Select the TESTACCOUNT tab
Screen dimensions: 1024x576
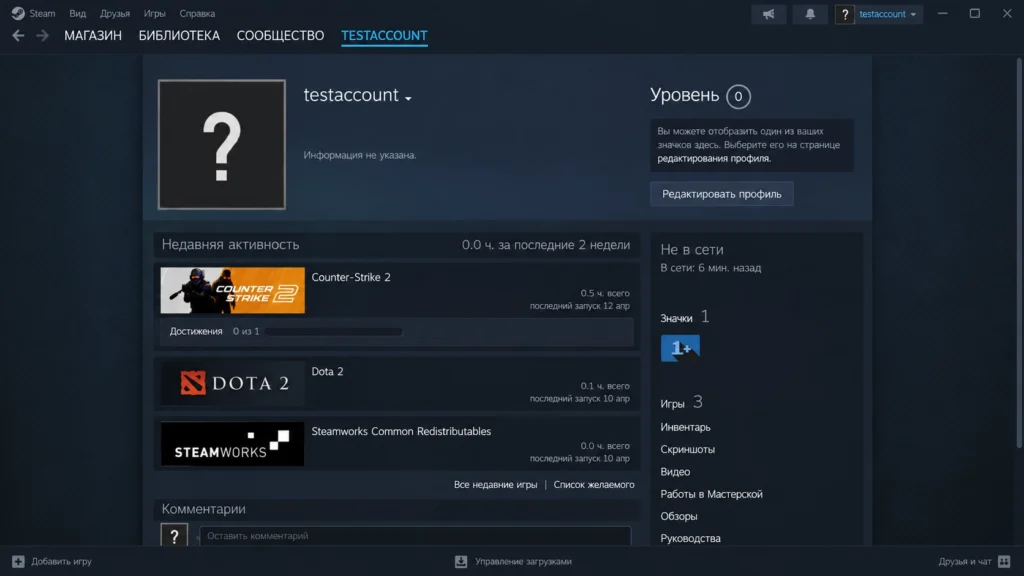tap(384, 36)
